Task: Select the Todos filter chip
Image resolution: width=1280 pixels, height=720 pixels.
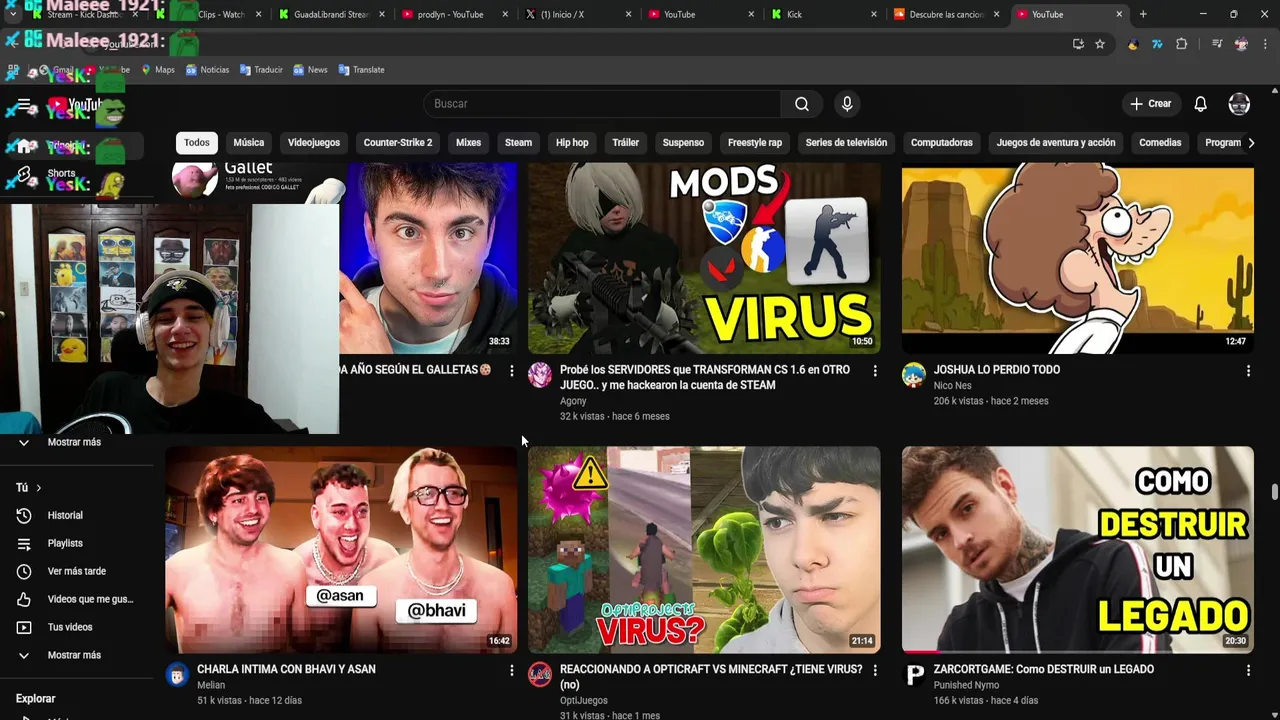Action: coord(197,143)
